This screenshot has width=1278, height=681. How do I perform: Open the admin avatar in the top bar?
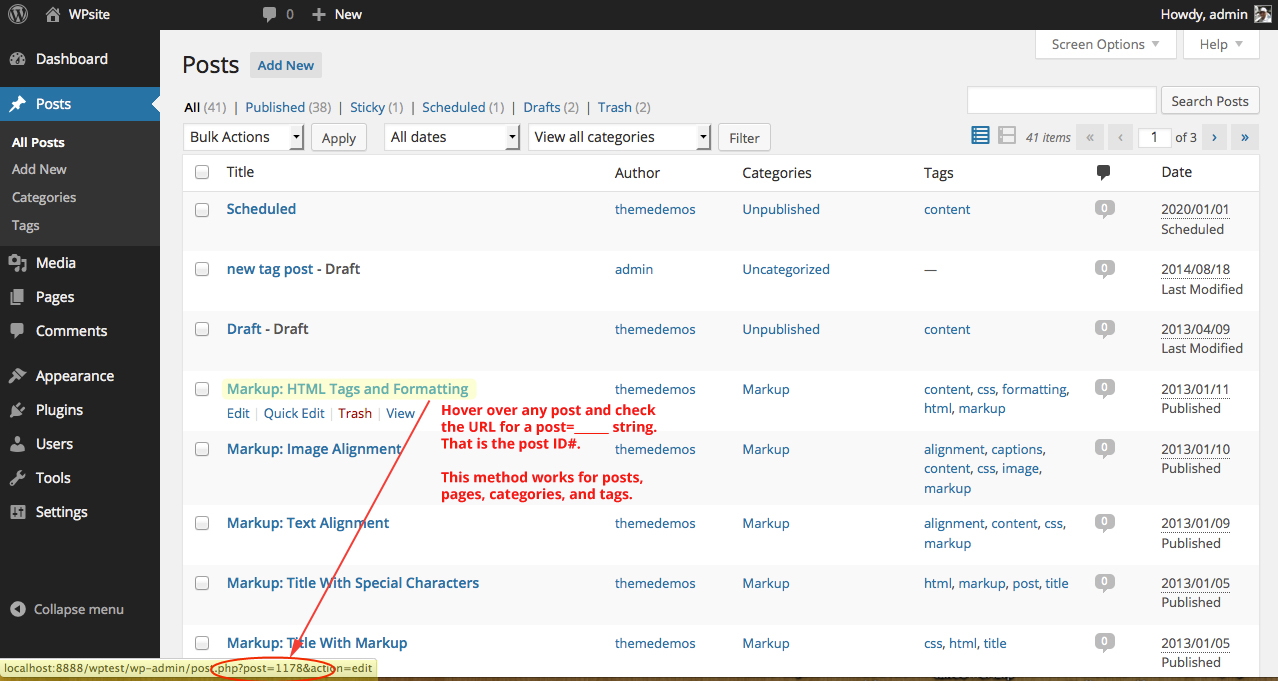click(1263, 14)
